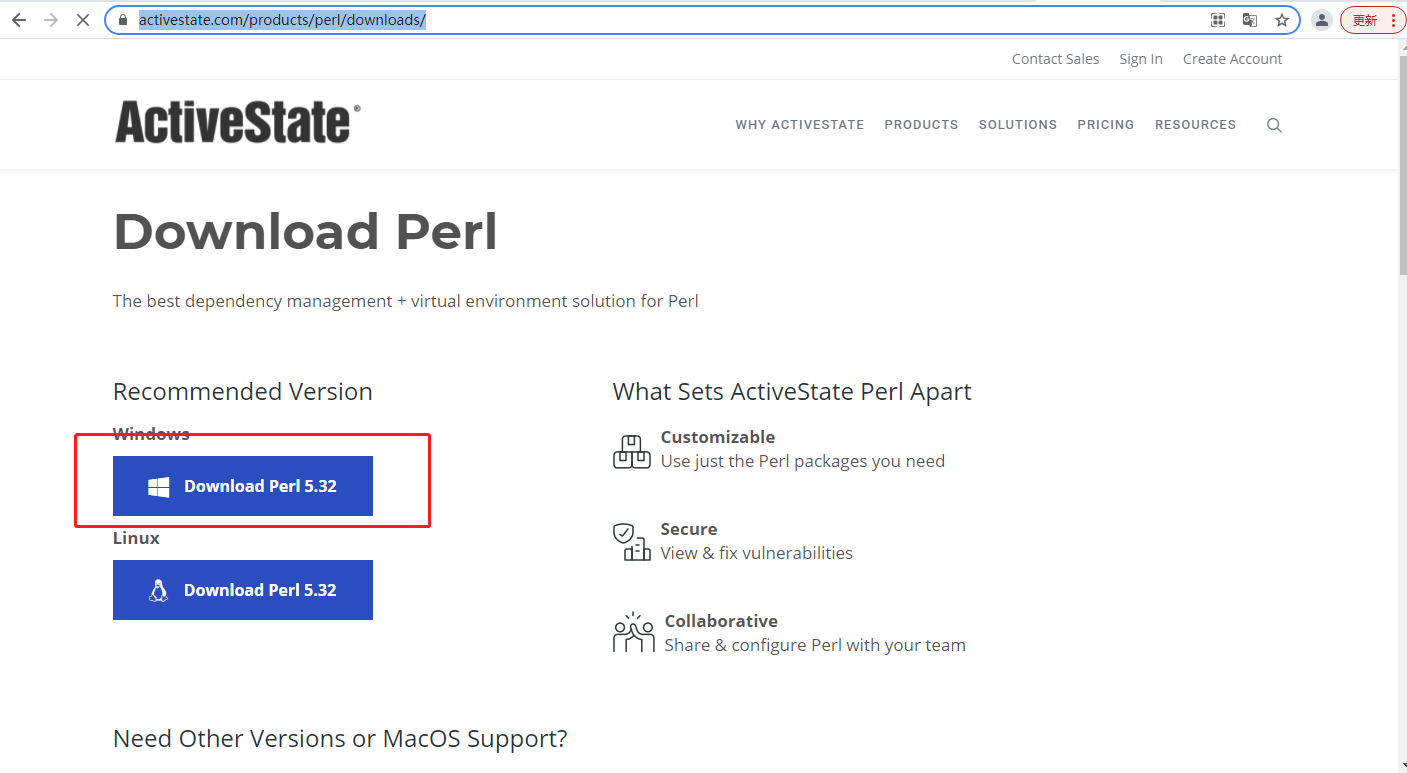Click the ActiveState logo
Image resolution: width=1407 pixels, height=773 pixels.
pos(237,120)
